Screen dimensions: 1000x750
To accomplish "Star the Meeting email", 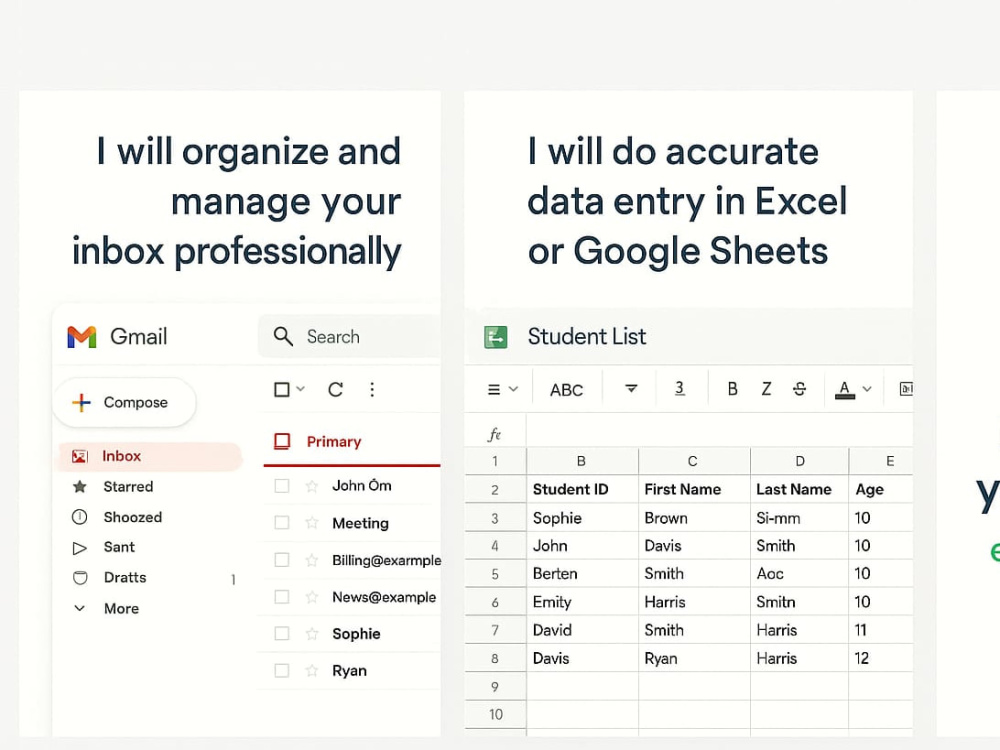I will 312,523.
